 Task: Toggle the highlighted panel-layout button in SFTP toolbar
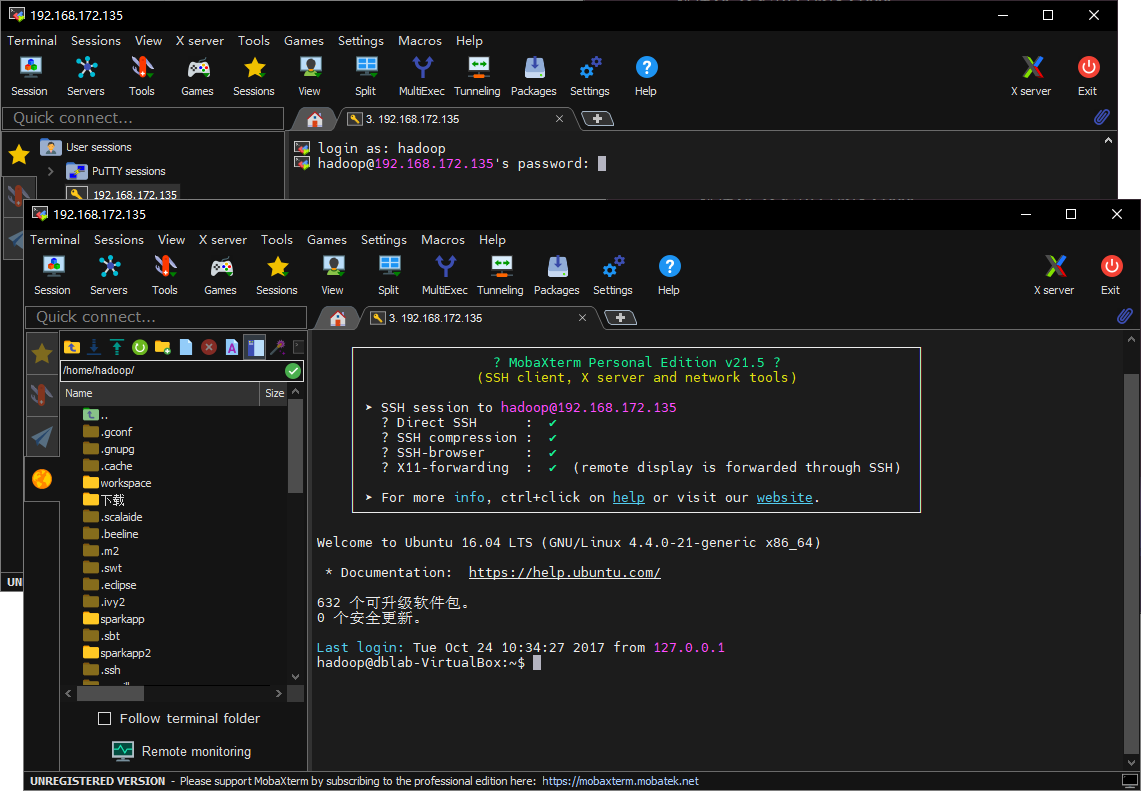point(255,348)
